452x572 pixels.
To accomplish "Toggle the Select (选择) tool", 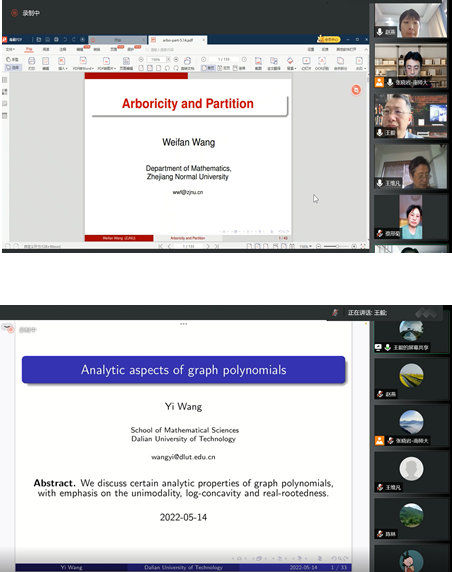I will click(x=12, y=67).
